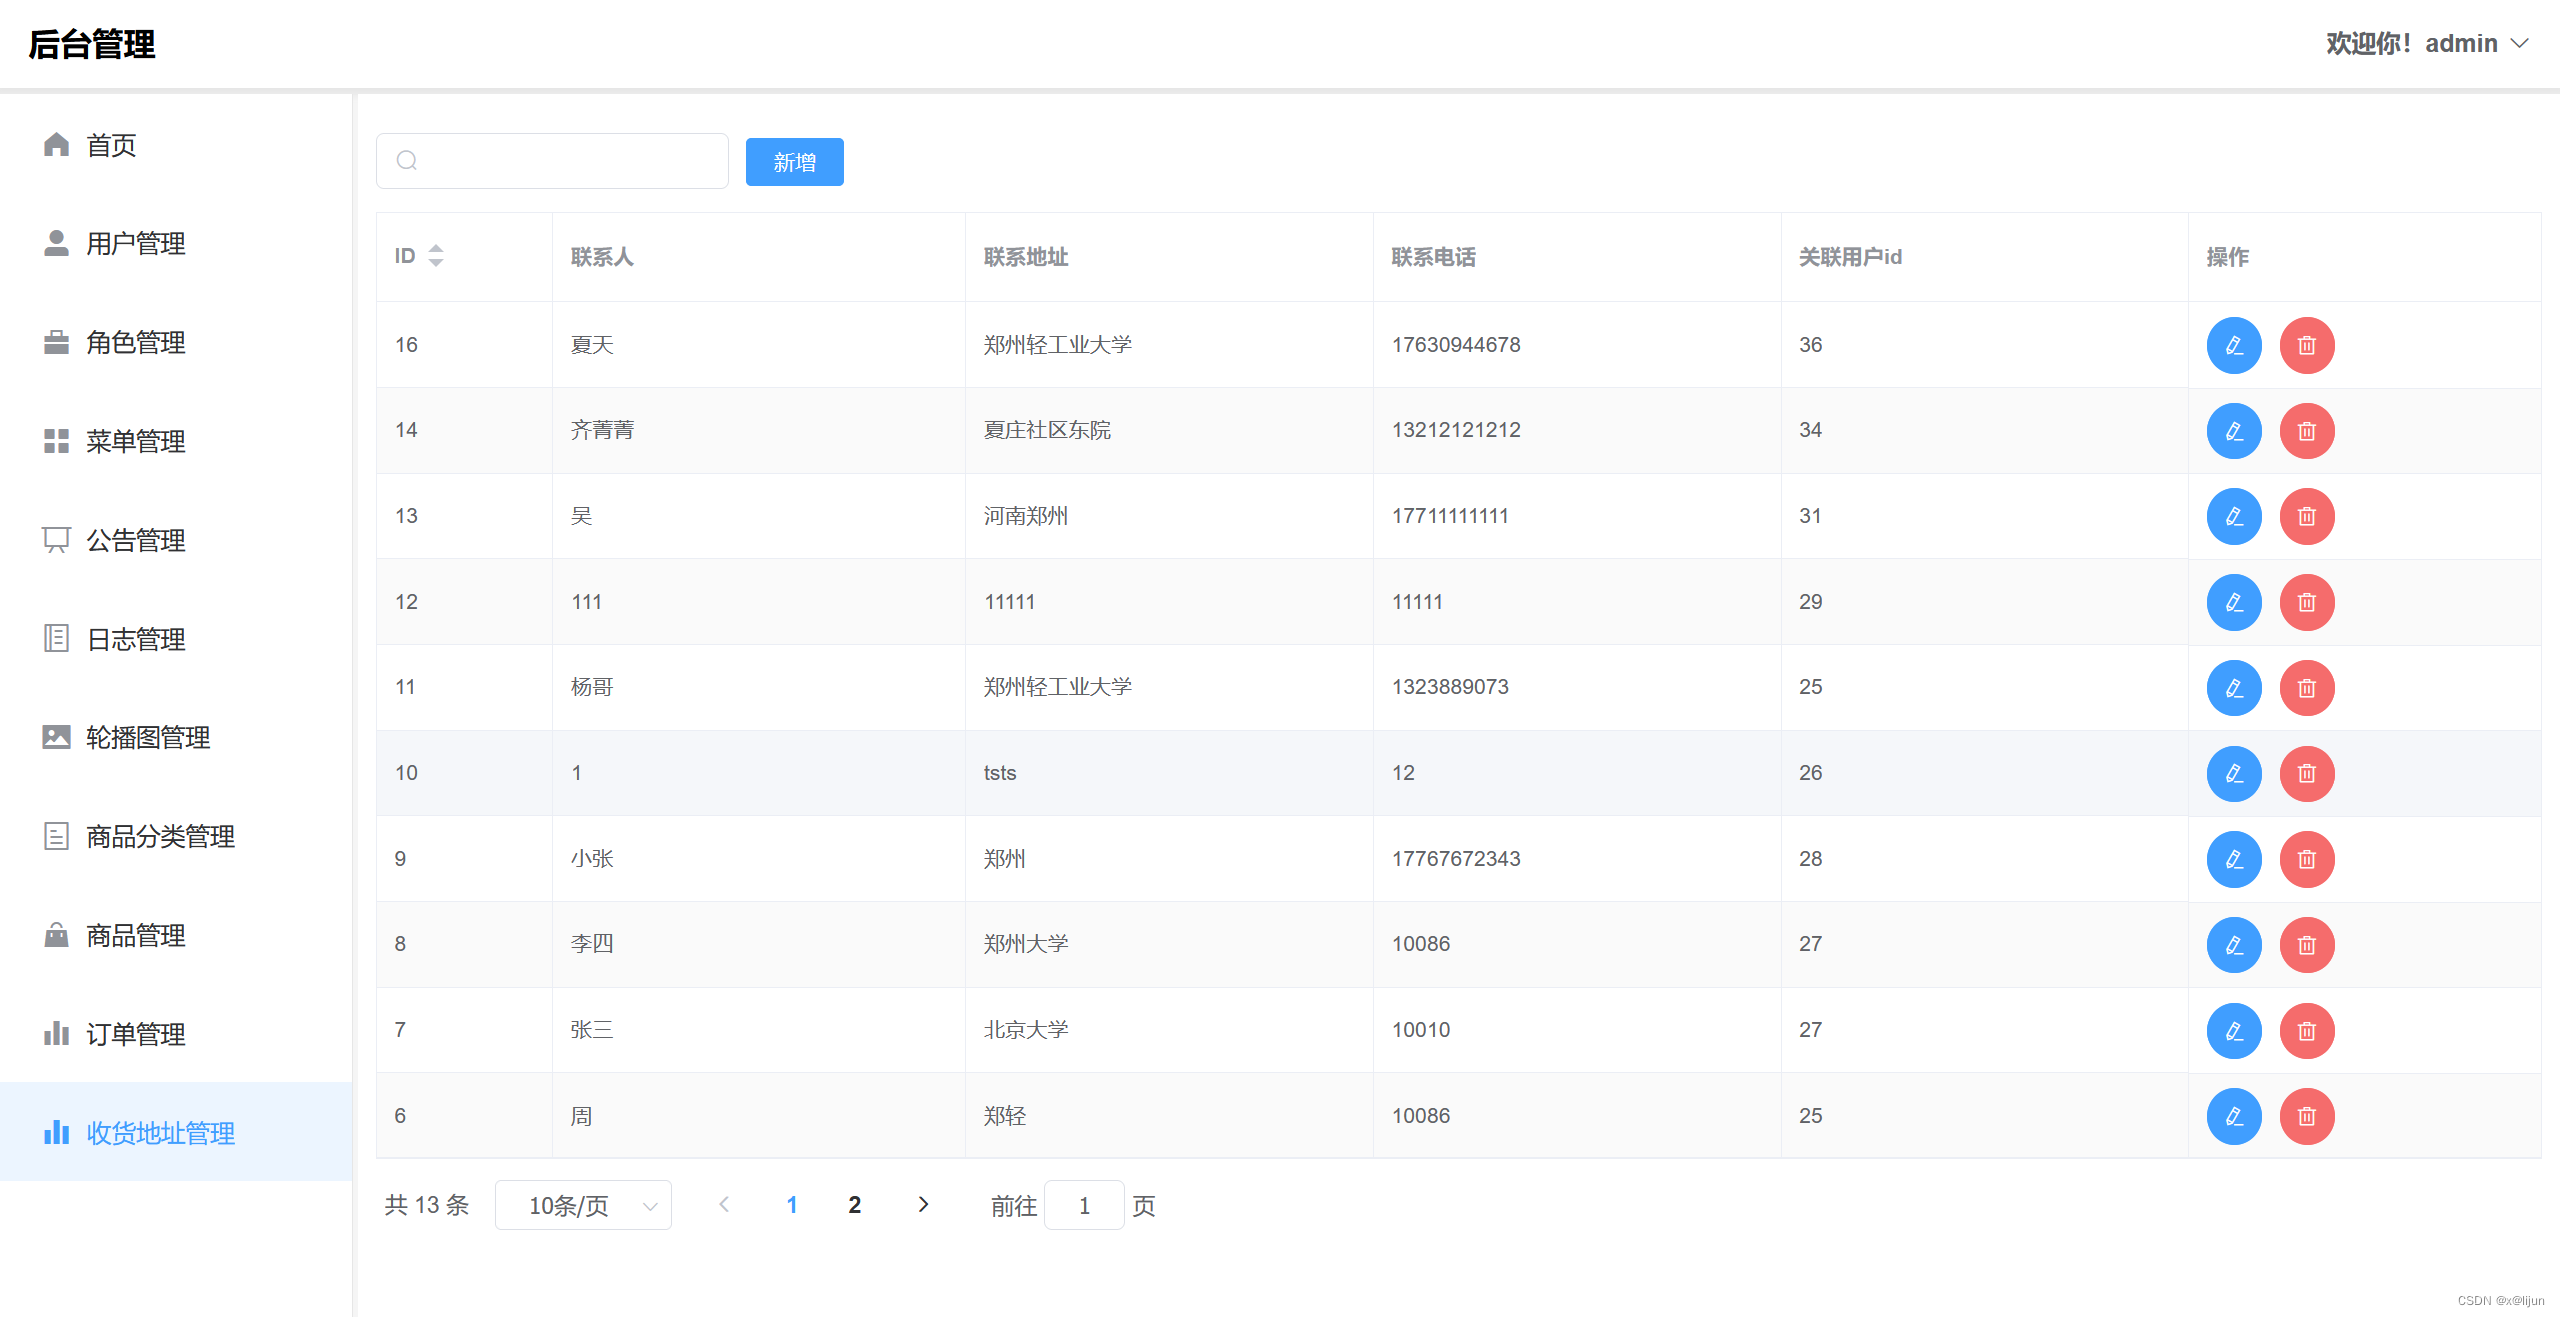This screenshot has width=2560, height=1317.
Task: Open 订单管理 in the sidebar
Action: pos(176,1034)
